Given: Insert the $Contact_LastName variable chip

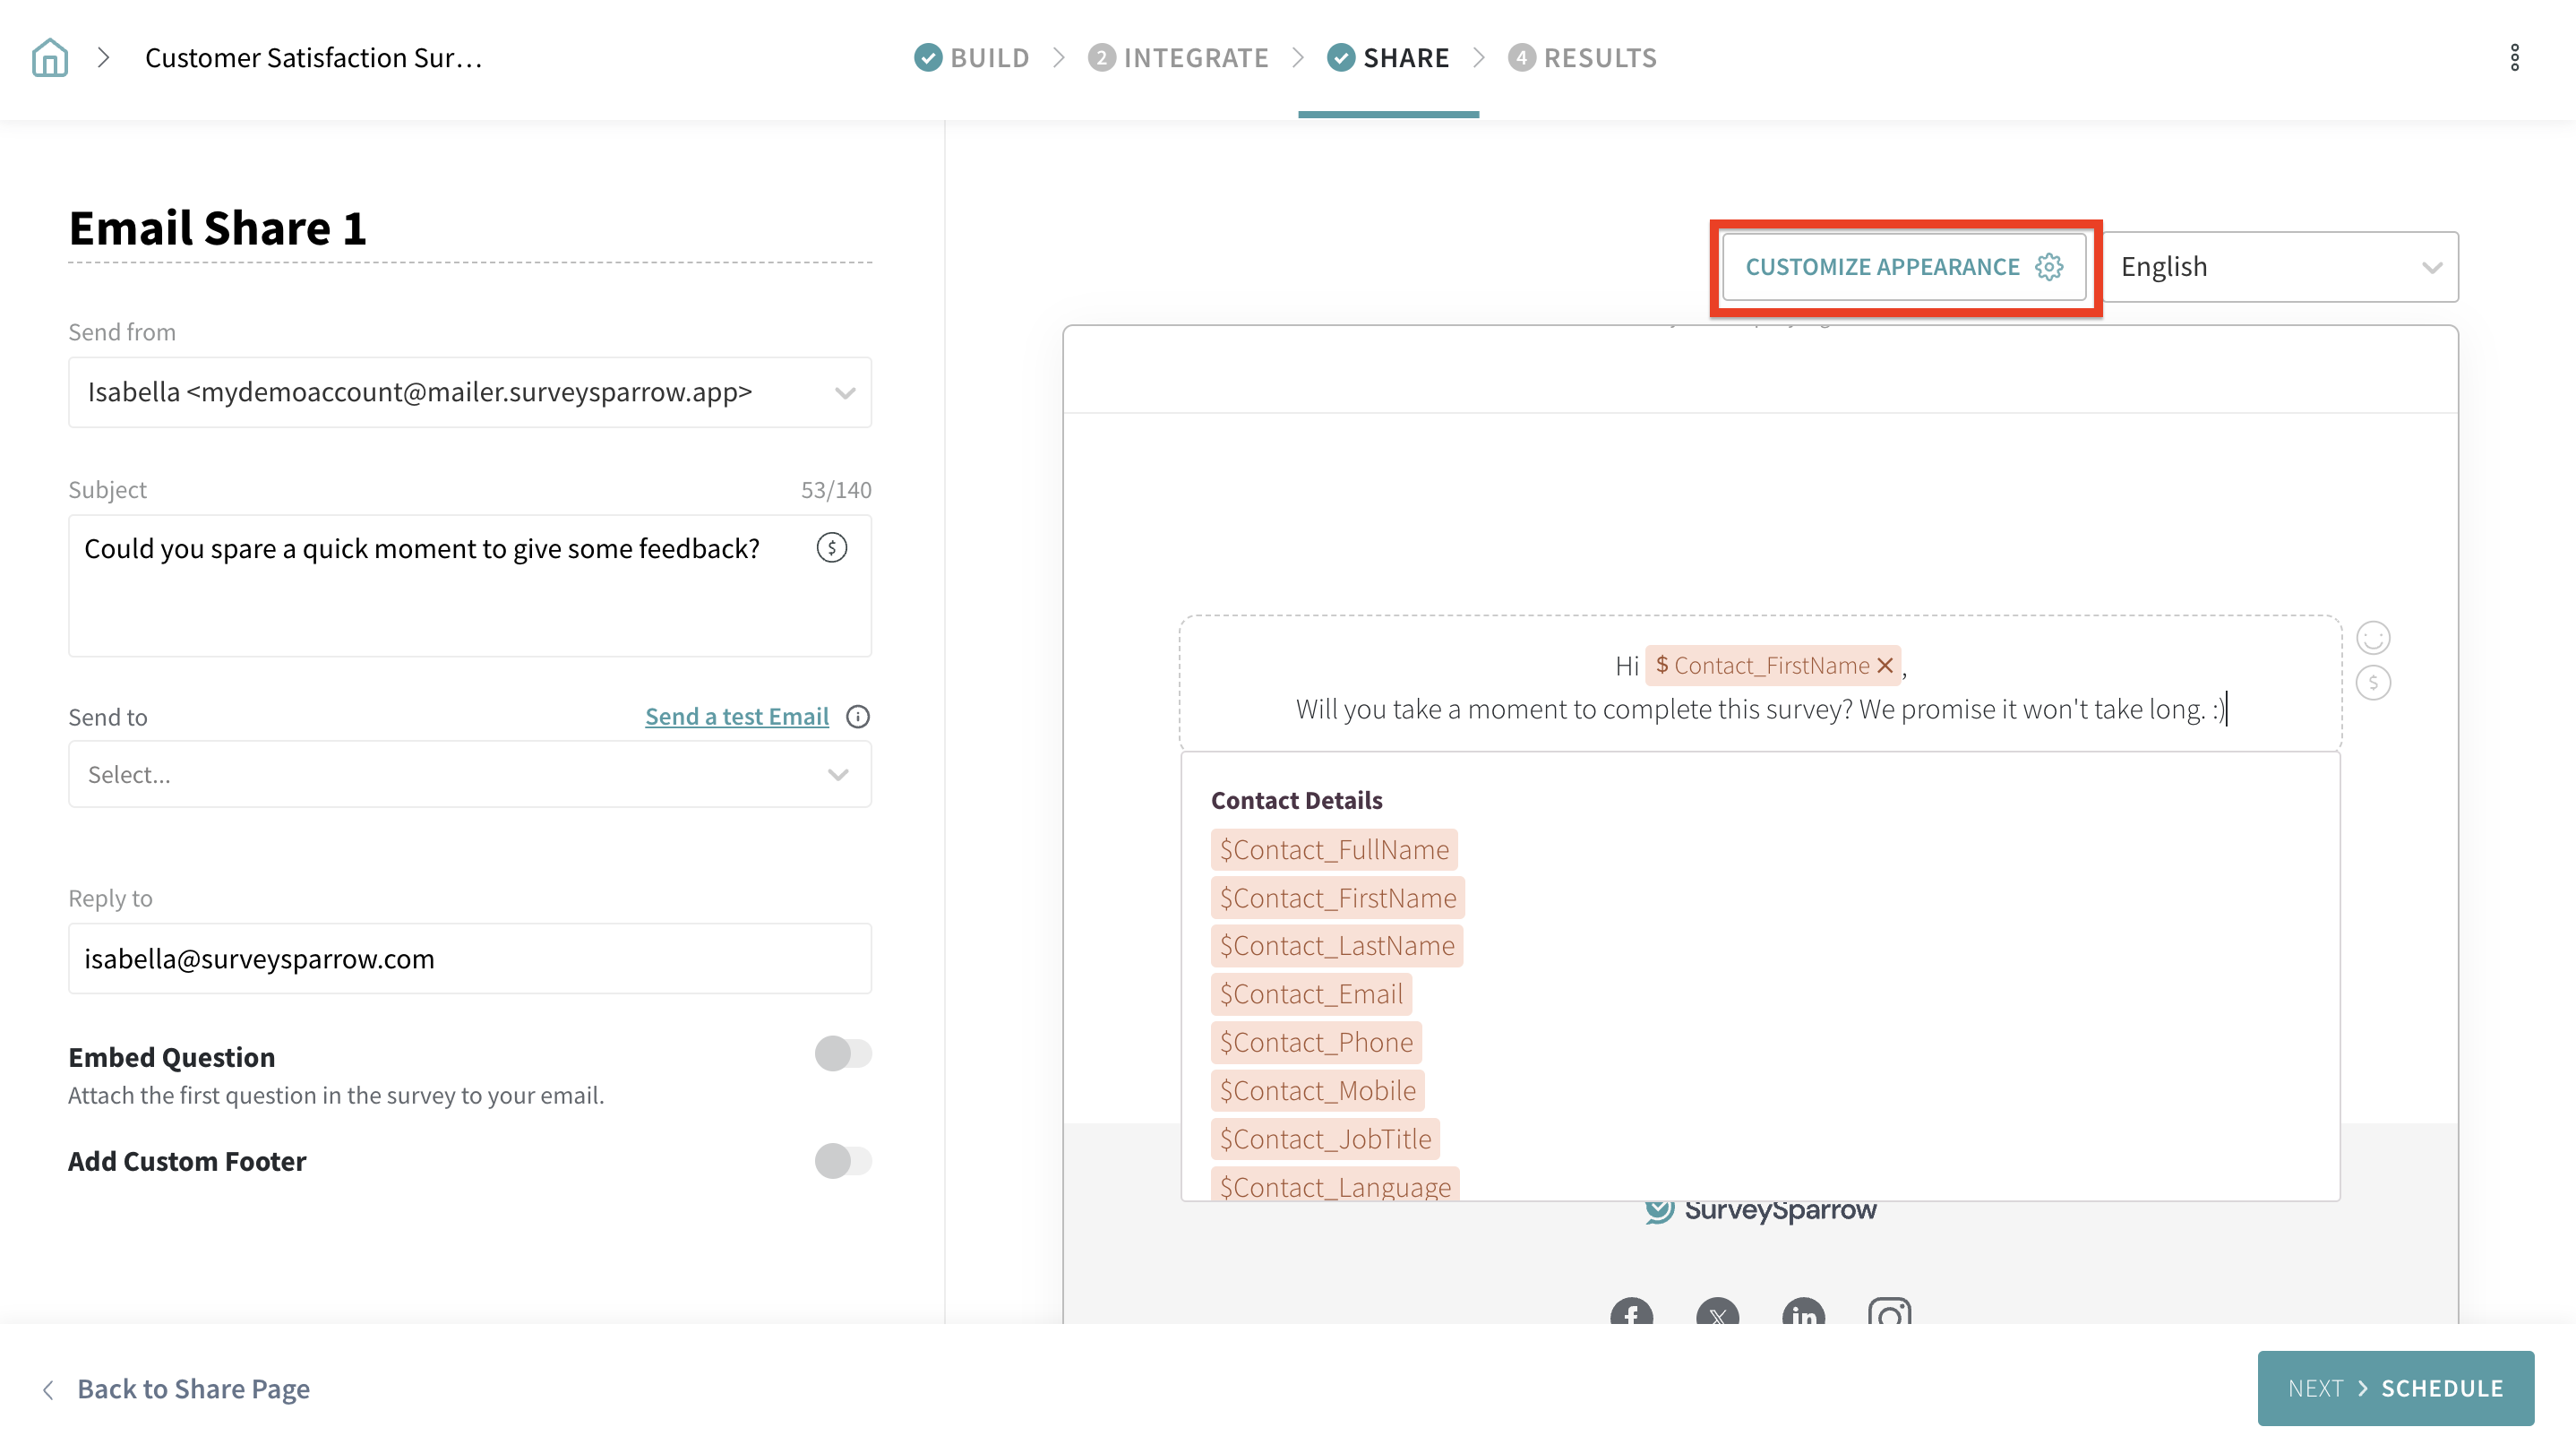Looking at the screenshot, I should coord(1336,946).
